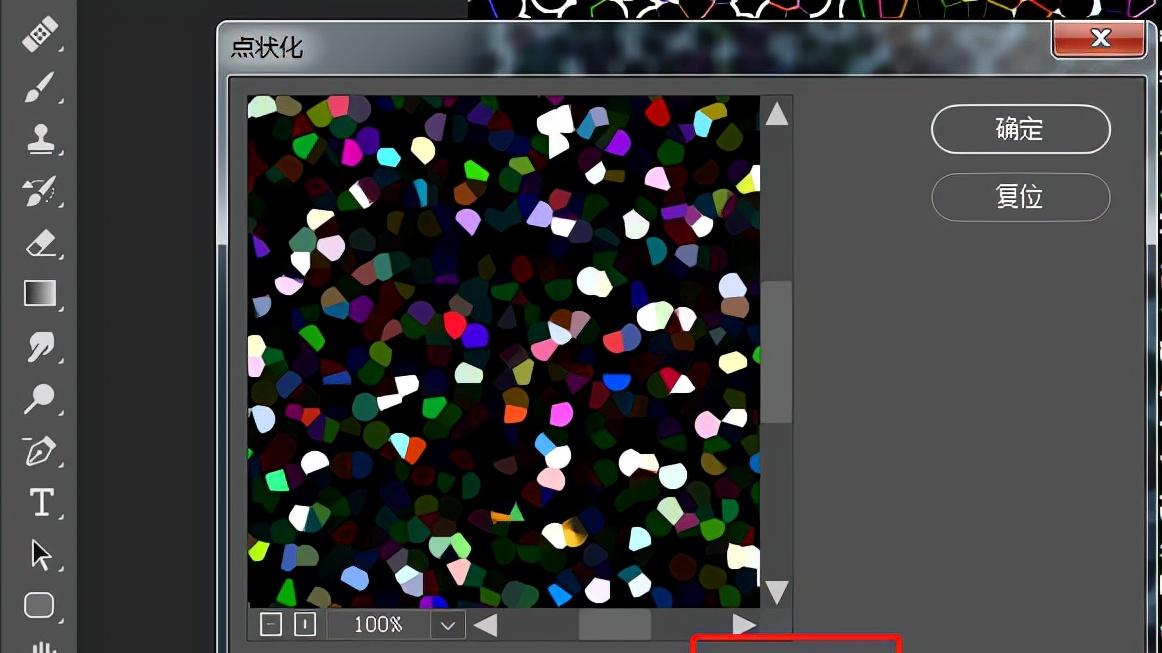Select the Eraser tool
Screen dimensions: 1162x653
pyautogui.click(x=40, y=243)
